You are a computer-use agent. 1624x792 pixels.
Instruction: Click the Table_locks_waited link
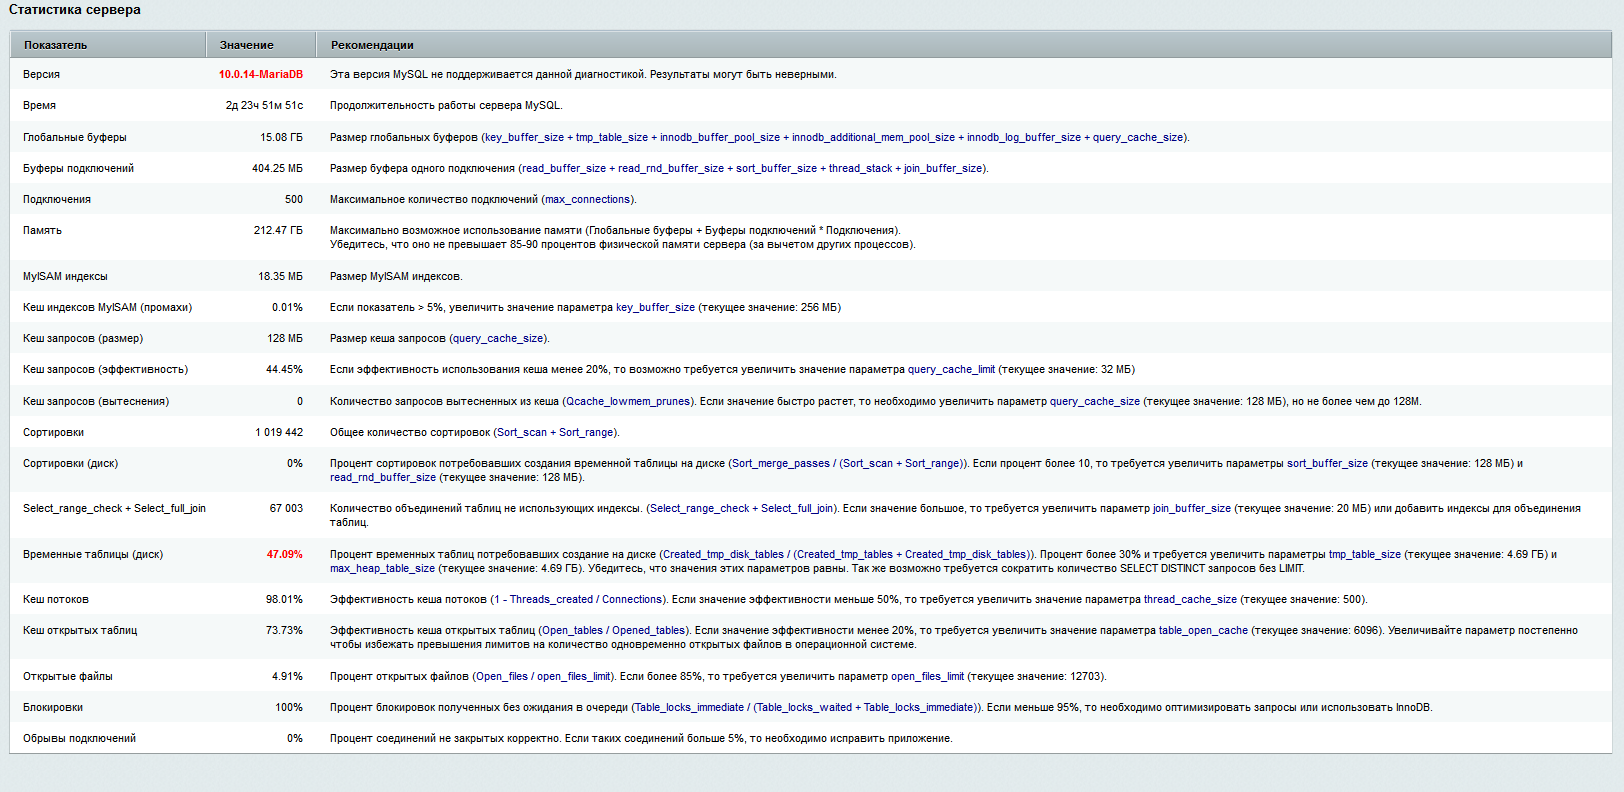804,707
